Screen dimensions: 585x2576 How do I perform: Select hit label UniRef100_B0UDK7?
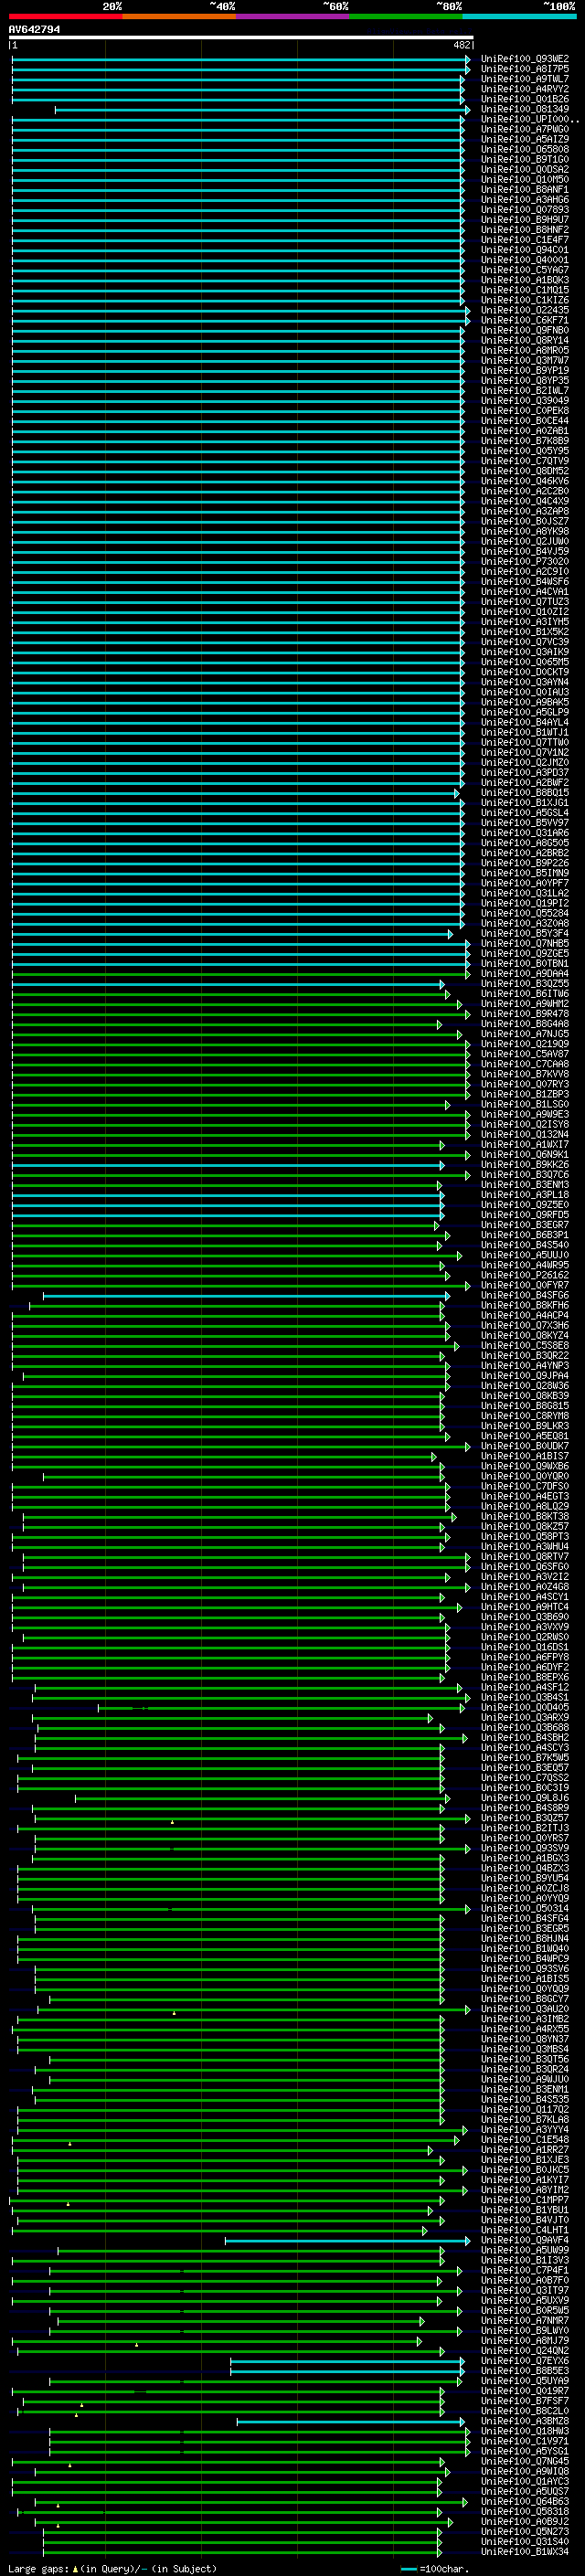coord(525,1446)
